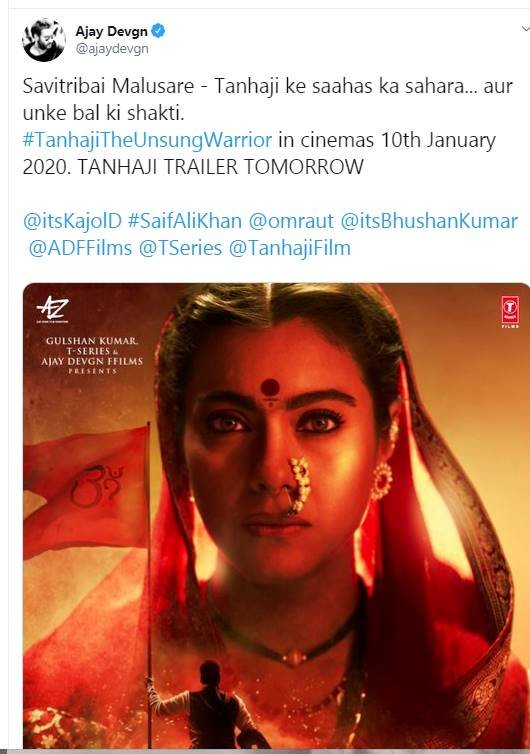Viewport: 530px width, 754px height.
Task: Open the @ajaydevgn handle
Action: 112,49
